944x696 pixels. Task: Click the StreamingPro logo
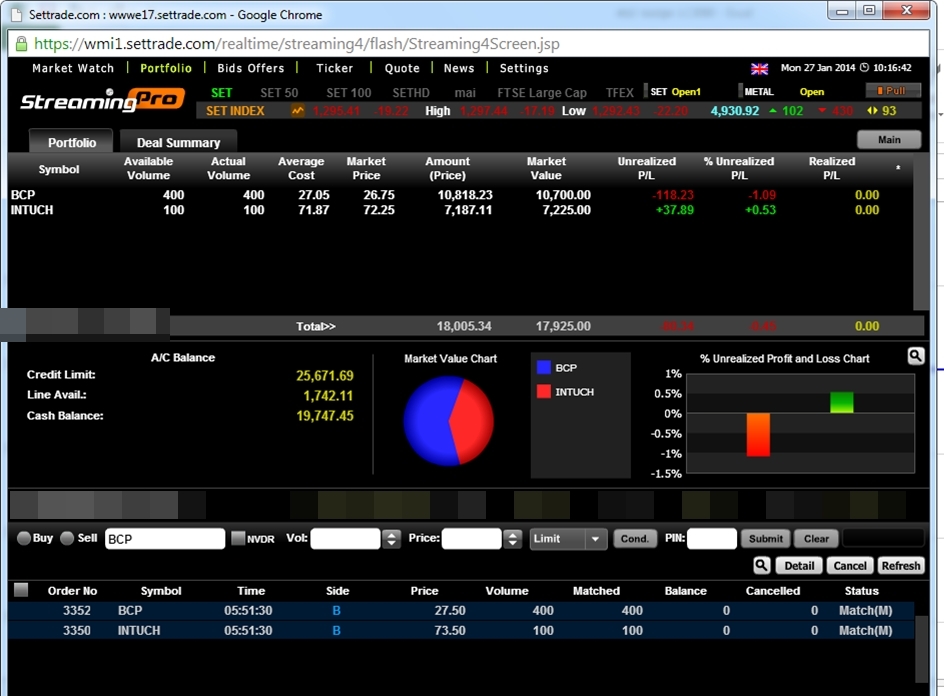pyautogui.click(x=102, y=100)
